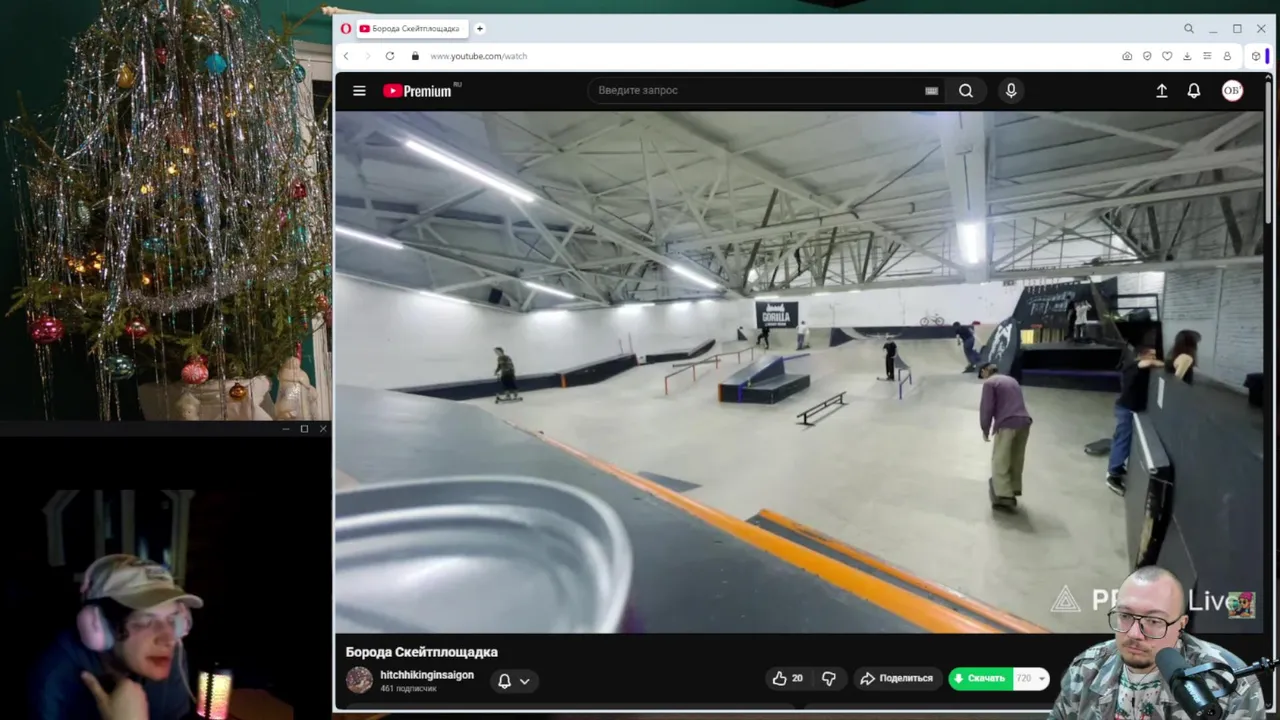
Task: Take a snapshot with the camera icon
Action: [1127, 56]
